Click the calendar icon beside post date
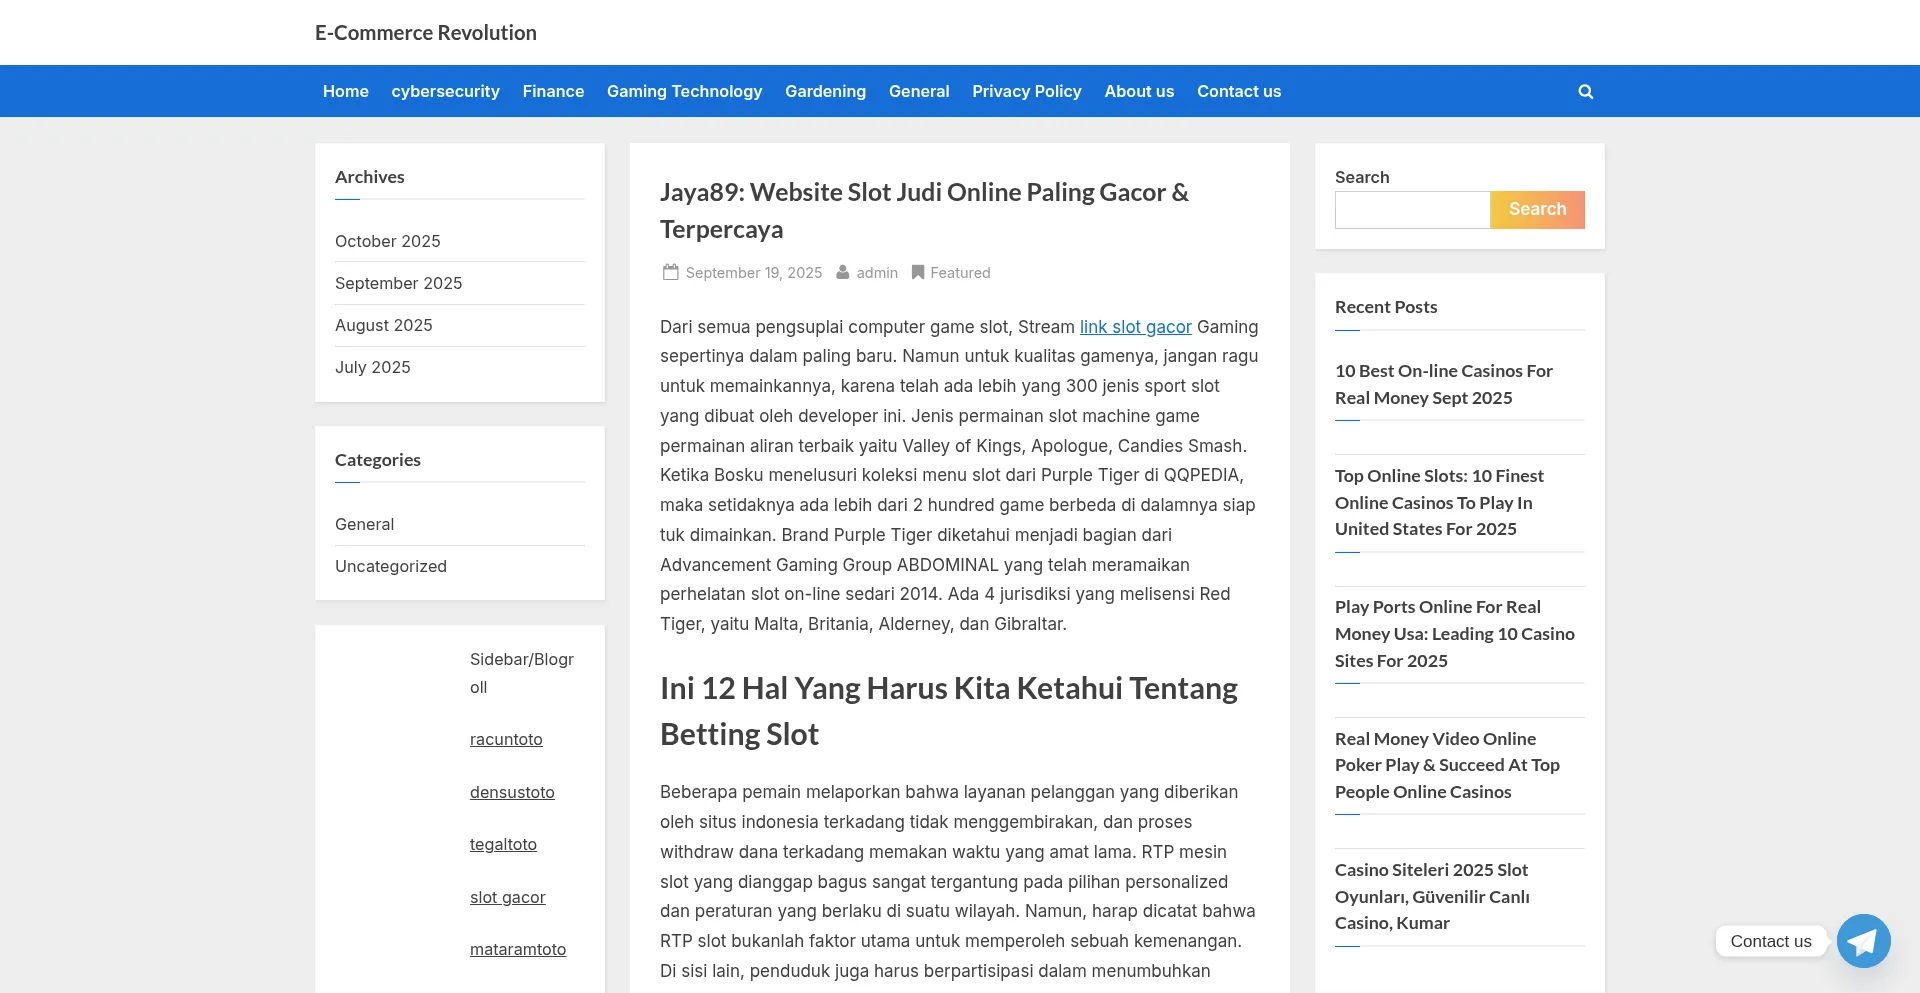Viewport: 1920px width, 993px height. tap(670, 272)
